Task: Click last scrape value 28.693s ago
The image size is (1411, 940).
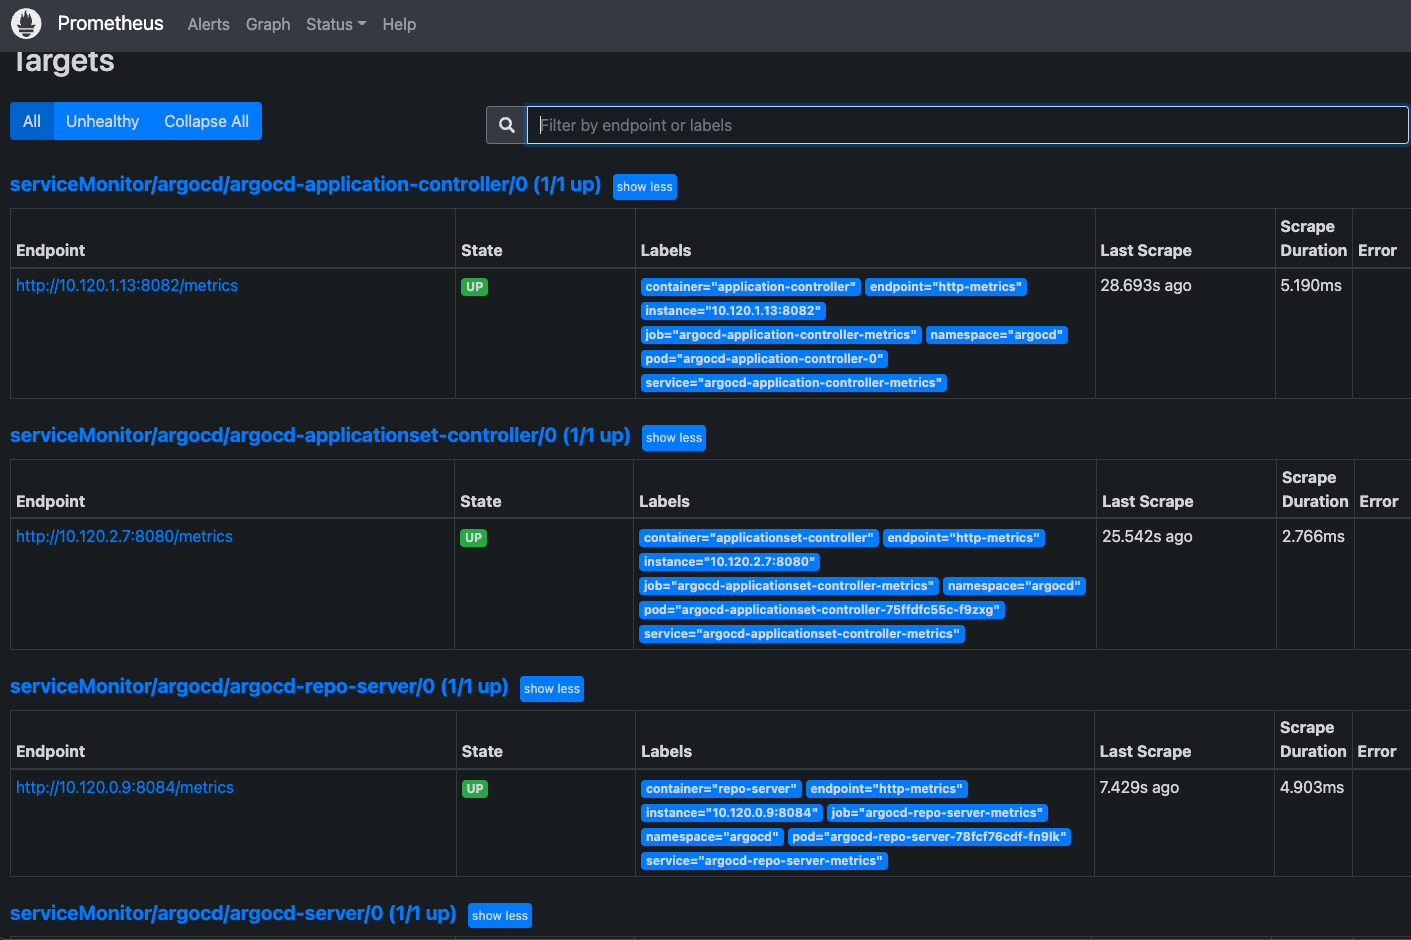Action: tap(1146, 285)
